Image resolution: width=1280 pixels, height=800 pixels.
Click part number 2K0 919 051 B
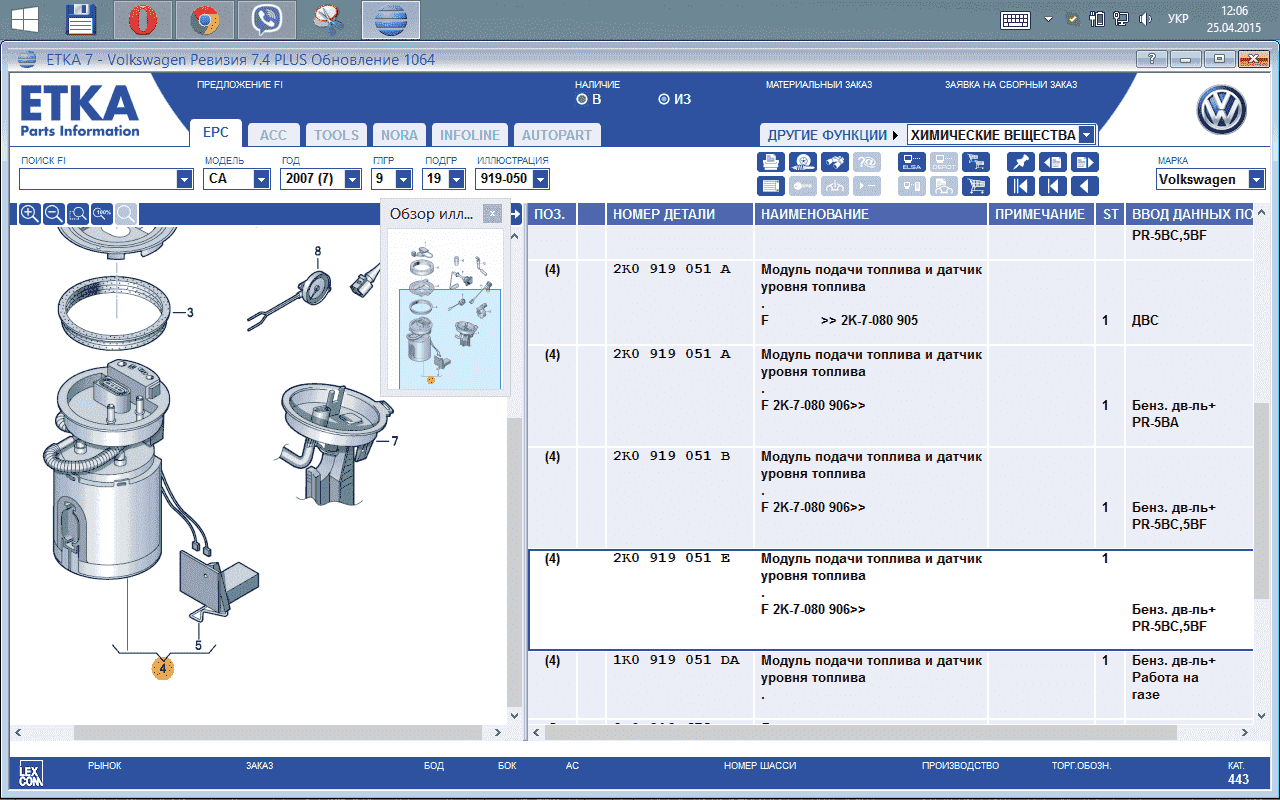tap(671, 456)
